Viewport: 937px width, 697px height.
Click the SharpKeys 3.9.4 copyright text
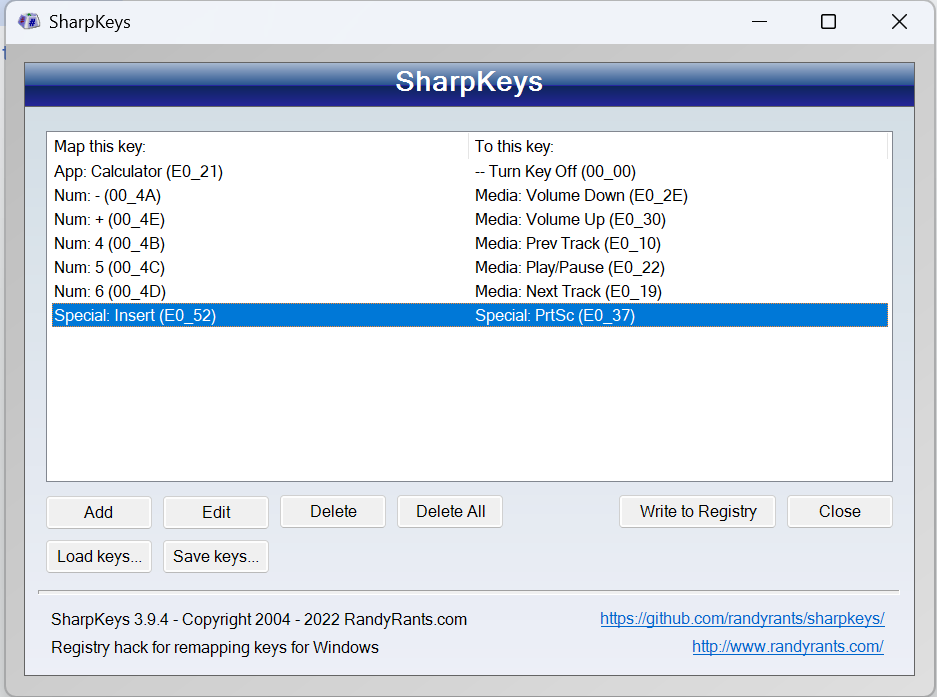pyautogui.click(x=259, y=619)
